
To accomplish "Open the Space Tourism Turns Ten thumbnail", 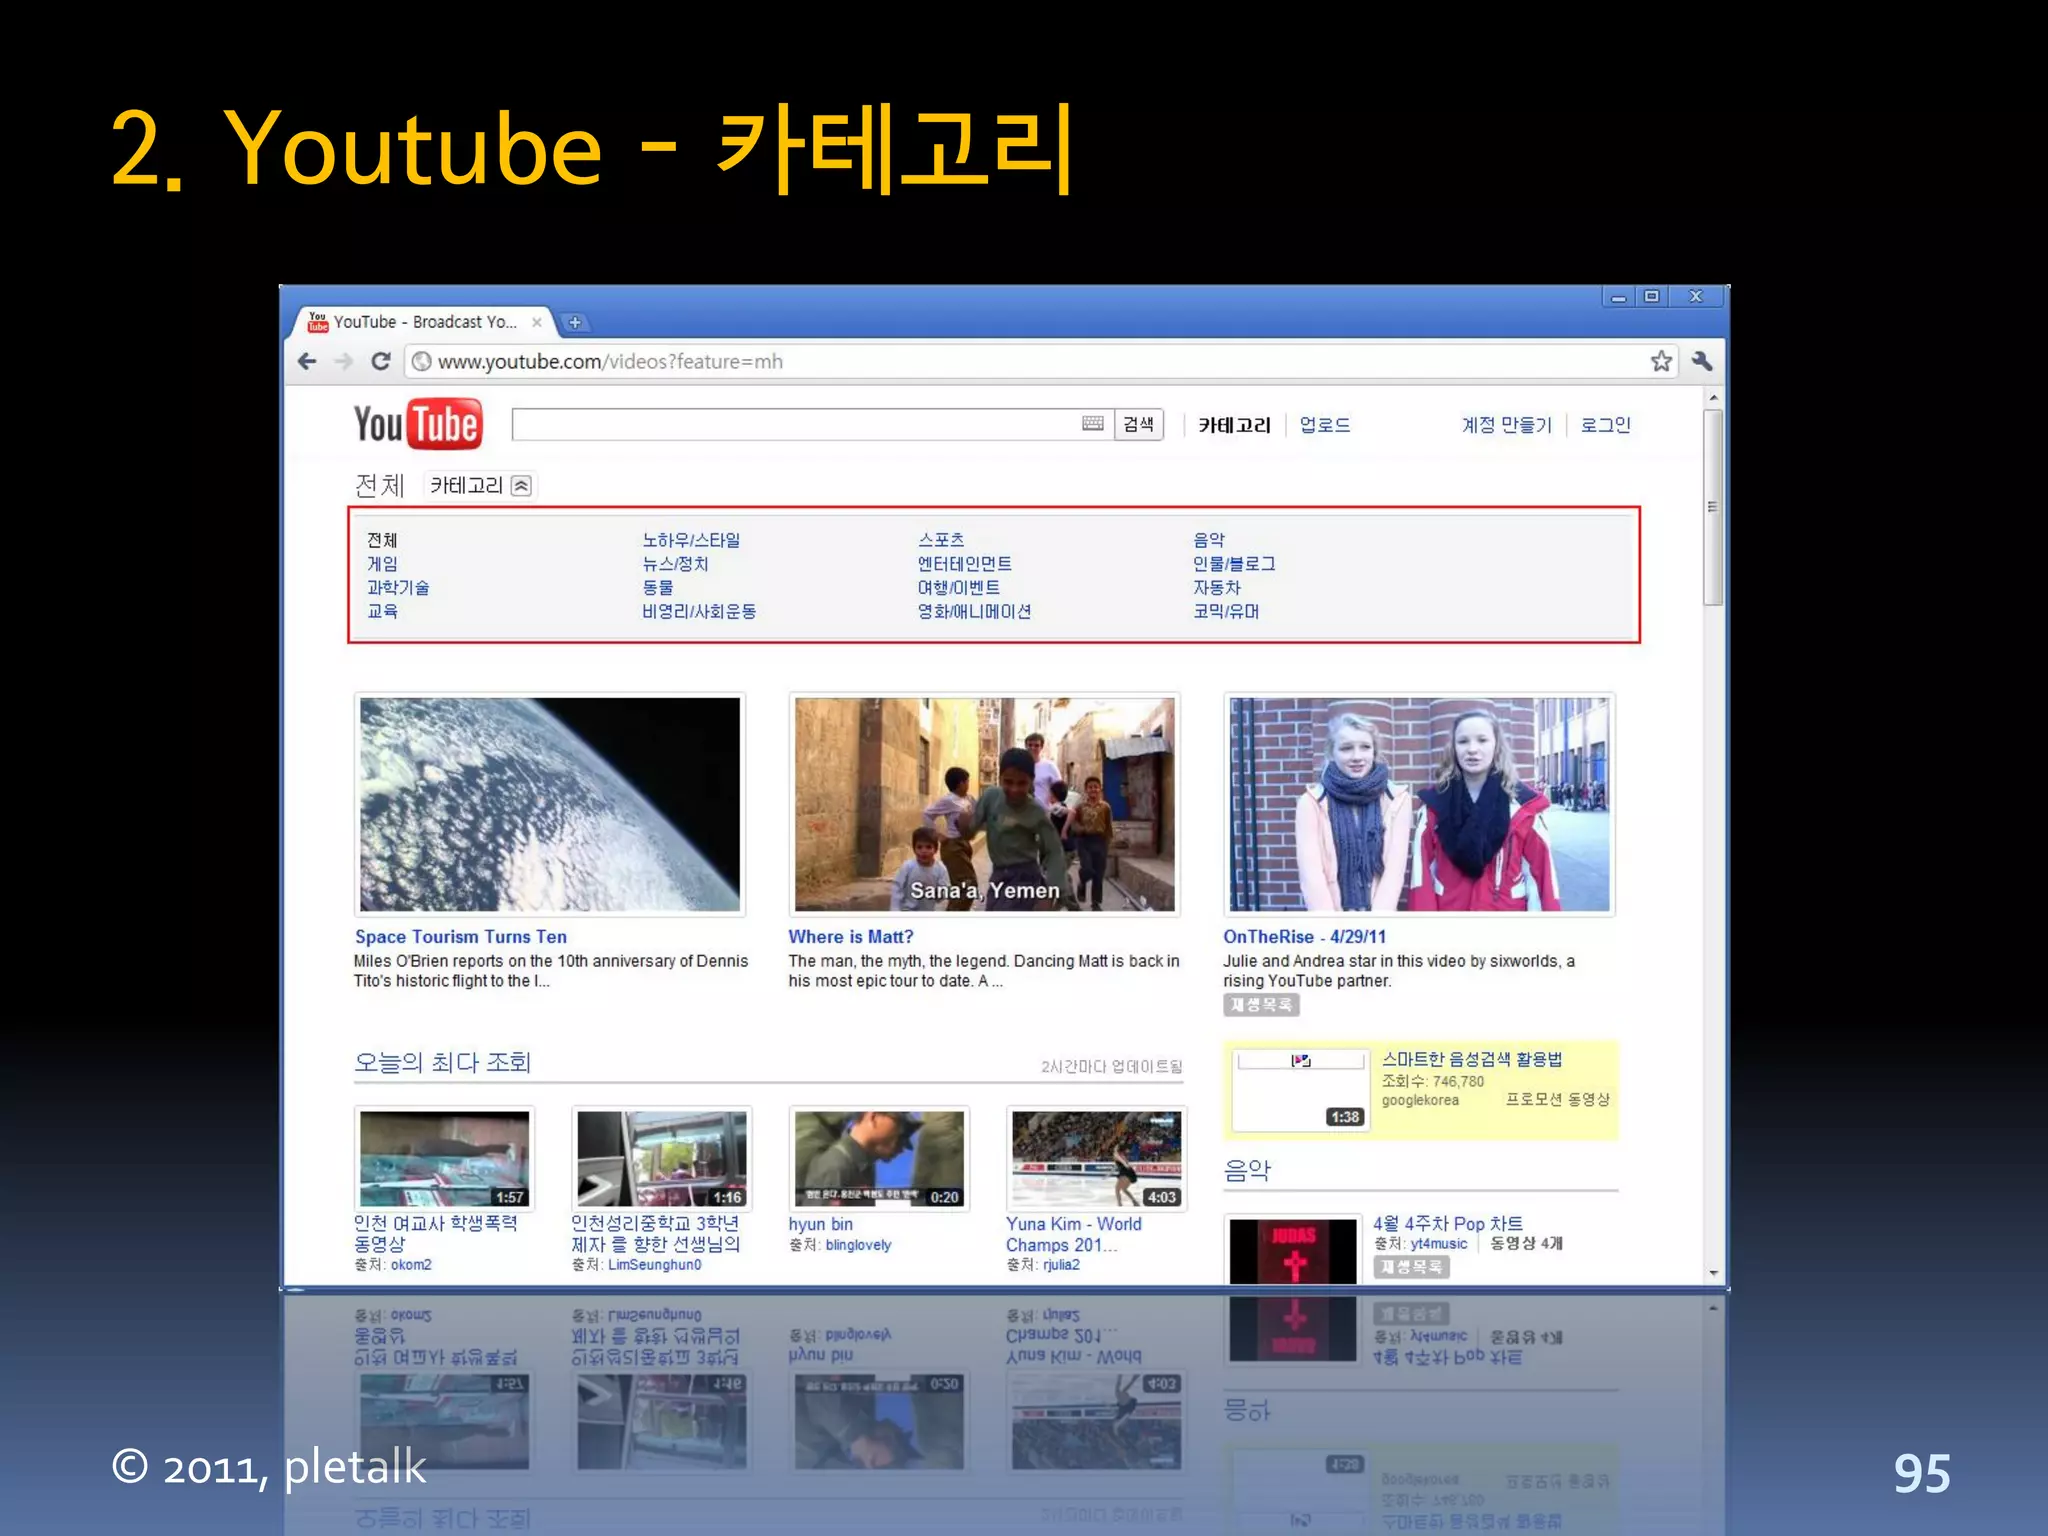I will coord(550,804).
